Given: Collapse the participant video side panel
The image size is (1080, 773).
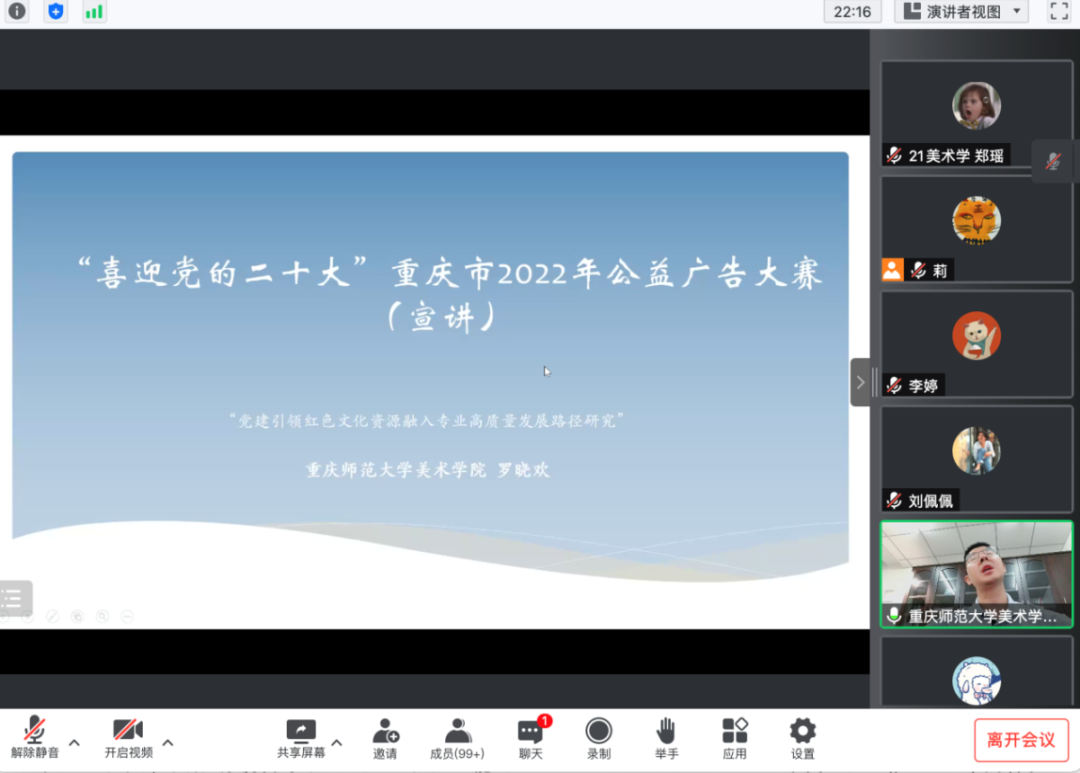Looking at the screenshot, I should click(860, 382).
